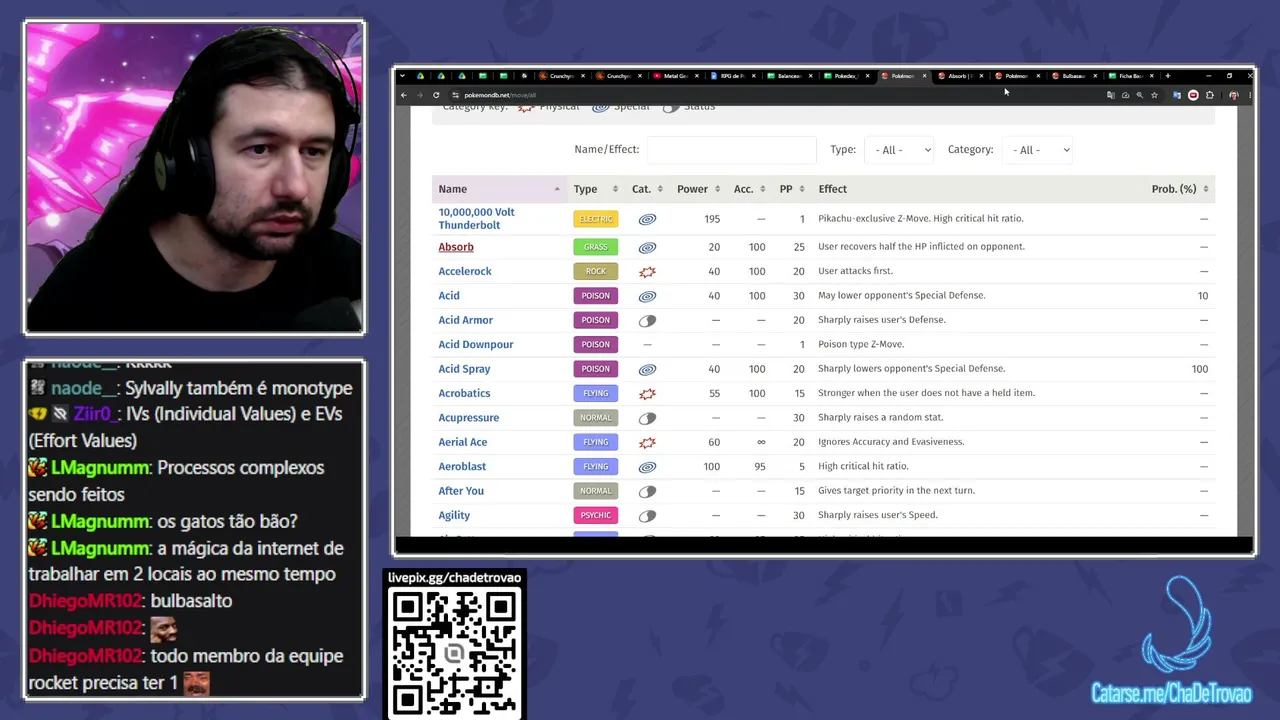Sort the table by PP column

(x=791, y=189)
